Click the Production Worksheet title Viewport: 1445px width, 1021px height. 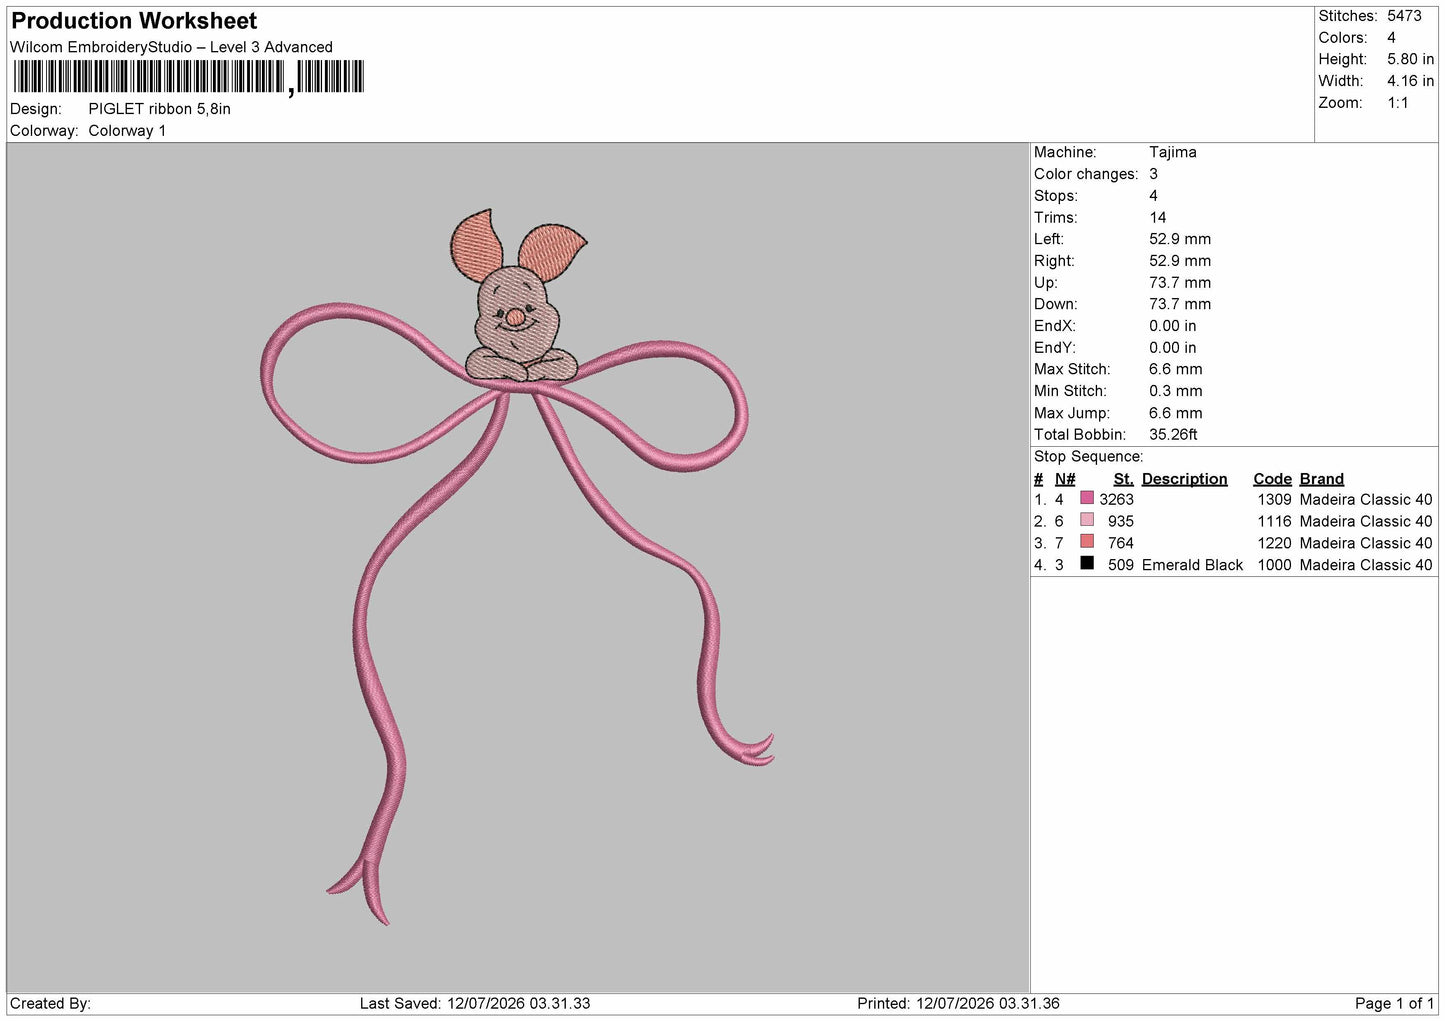(134, 21)
